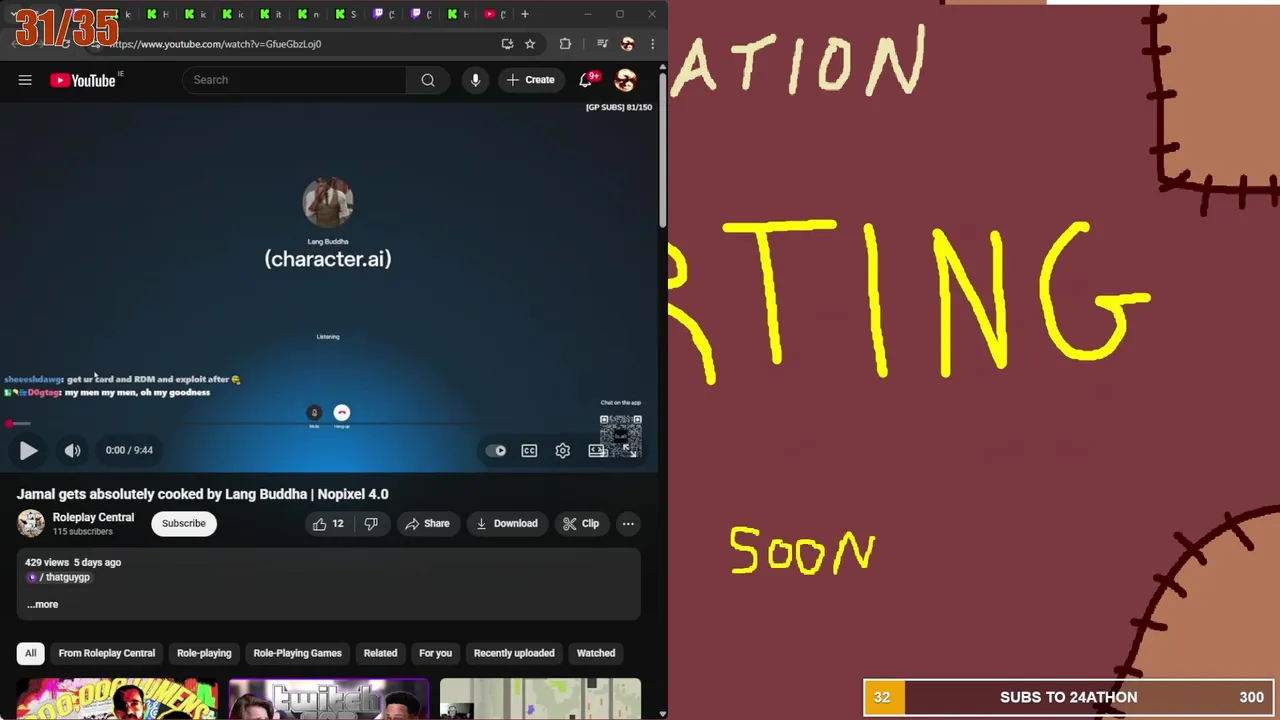Open the browser media control icon
The height and width of the screenshot is (720, 1280).
602,44
